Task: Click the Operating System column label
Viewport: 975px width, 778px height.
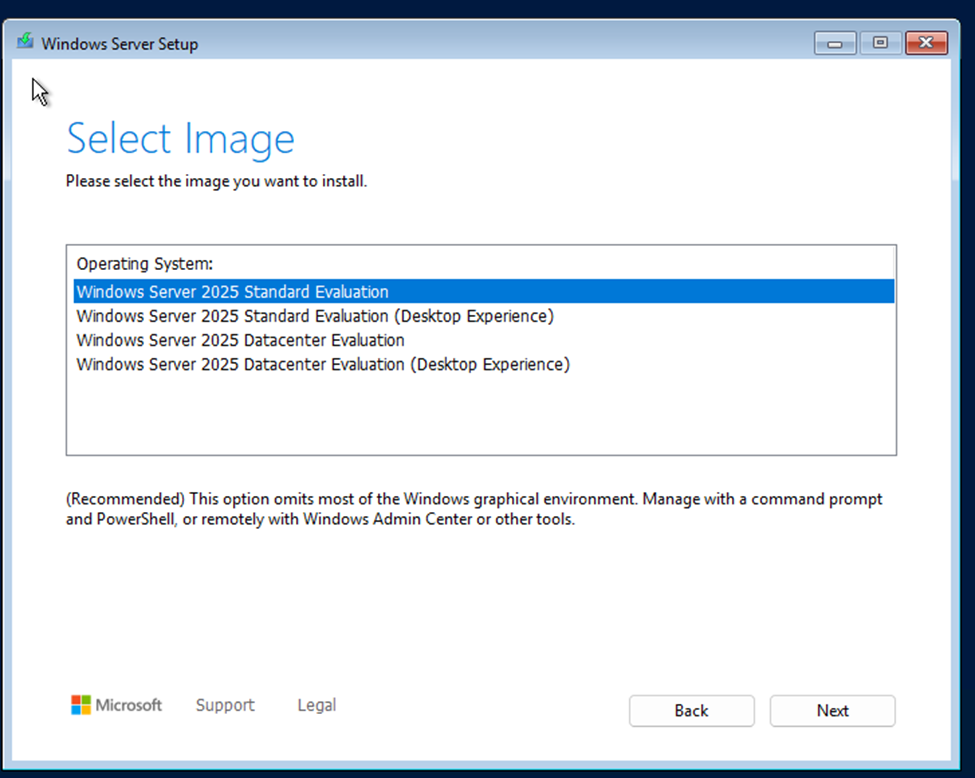Action: 144,264
